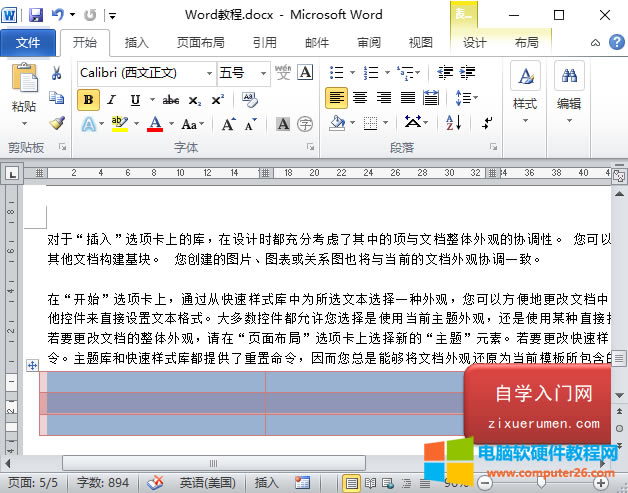
Task: Click the Character Border A icon
Action: click(305, 72)
